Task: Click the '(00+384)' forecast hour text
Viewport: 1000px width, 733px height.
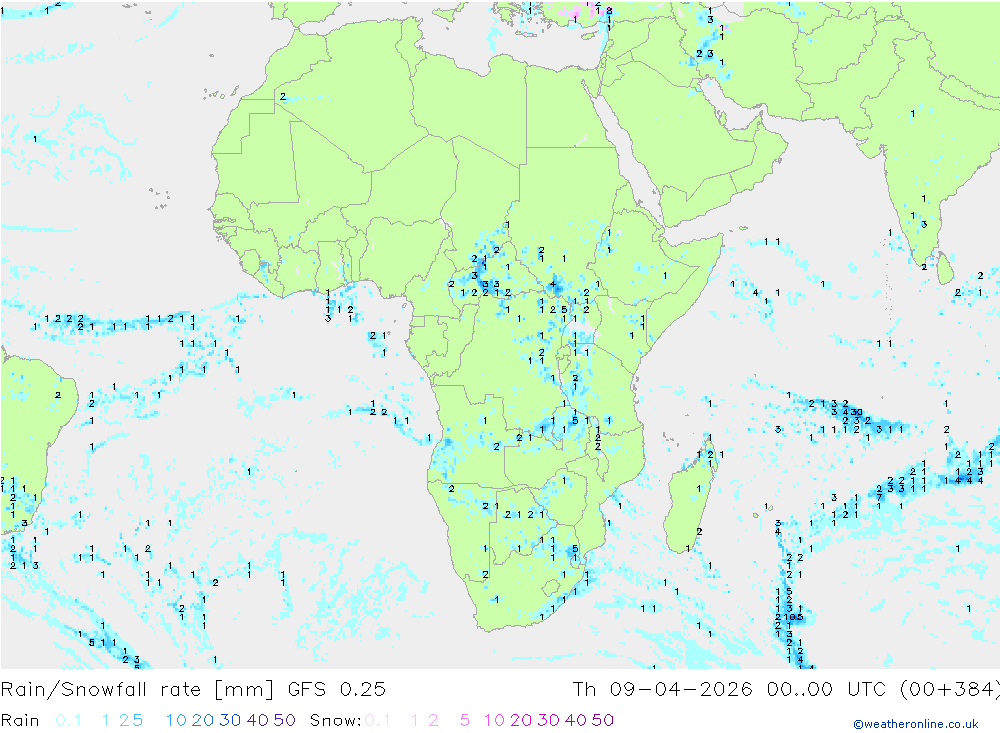Action: (950, 690)
